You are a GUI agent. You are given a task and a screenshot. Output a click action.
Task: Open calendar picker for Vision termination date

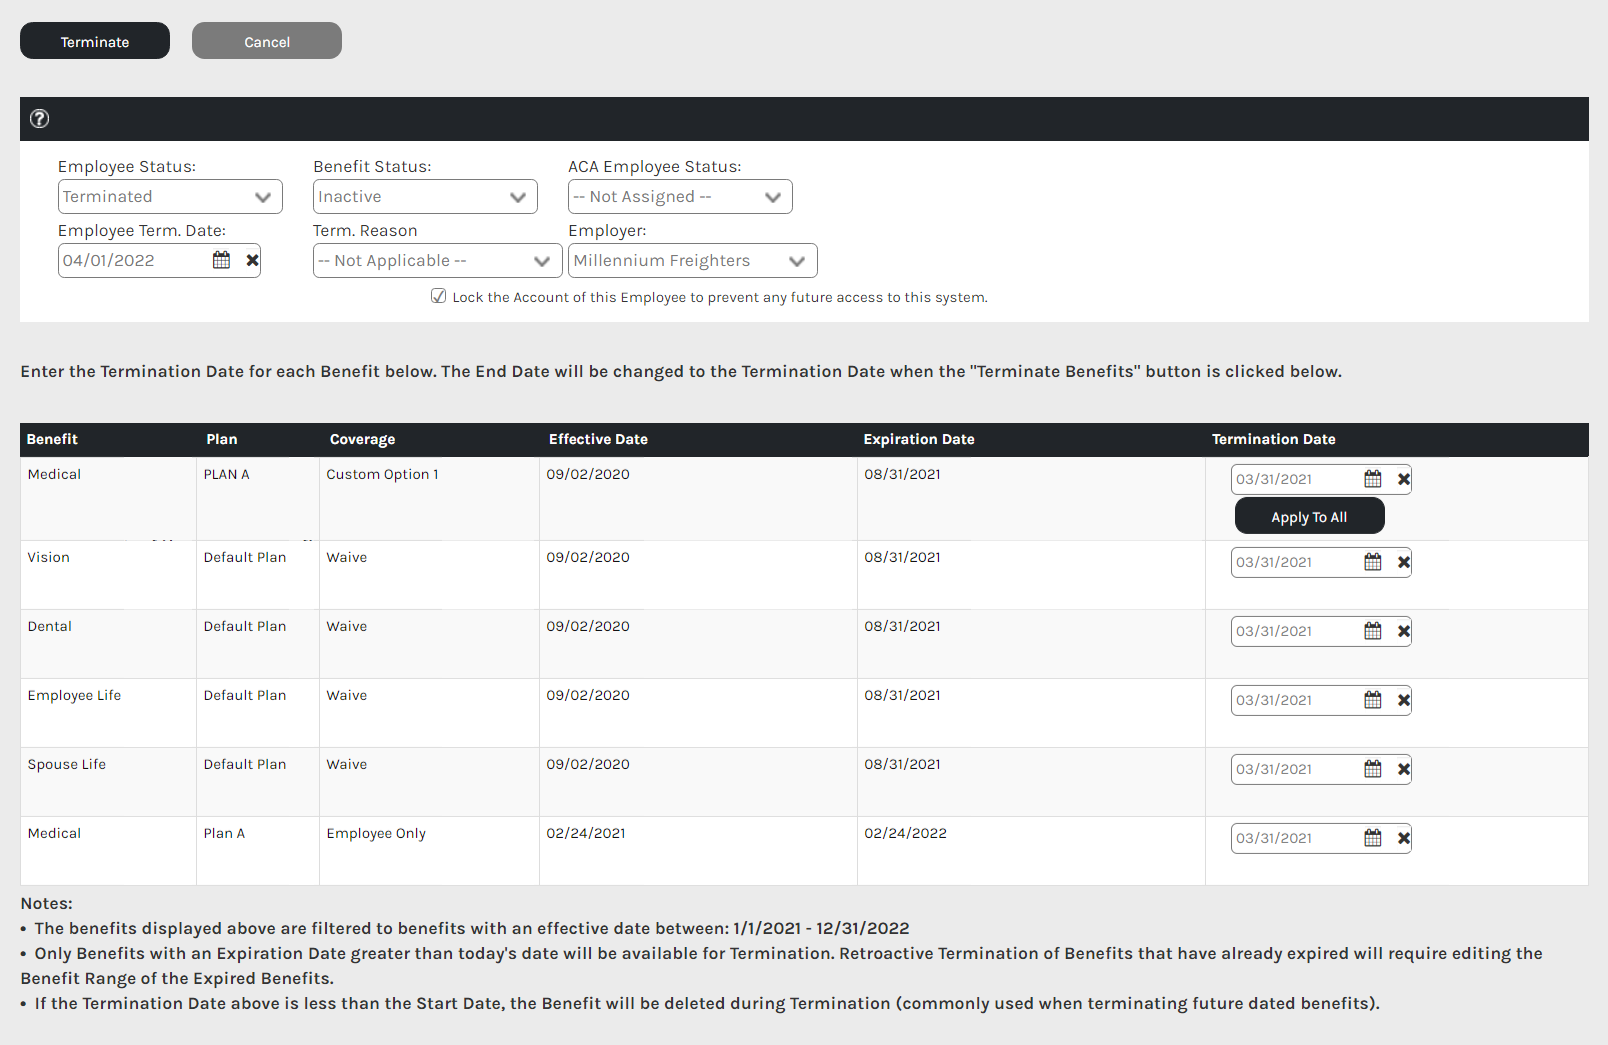coord(1372,562)
